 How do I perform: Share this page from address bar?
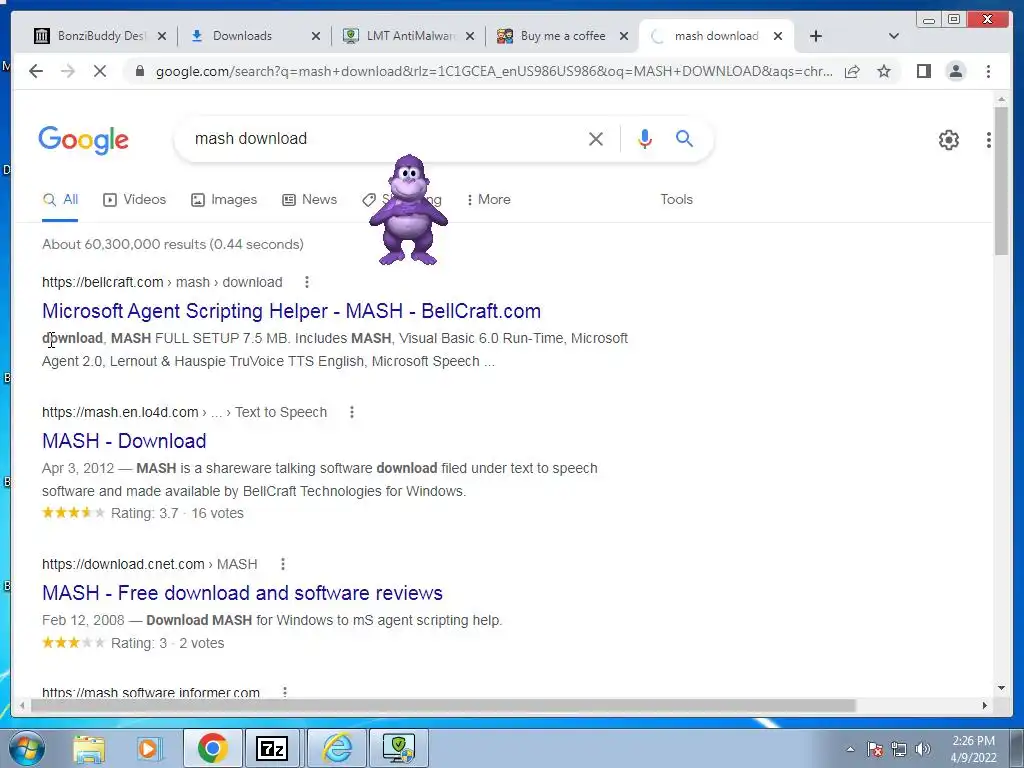[852, 71]
